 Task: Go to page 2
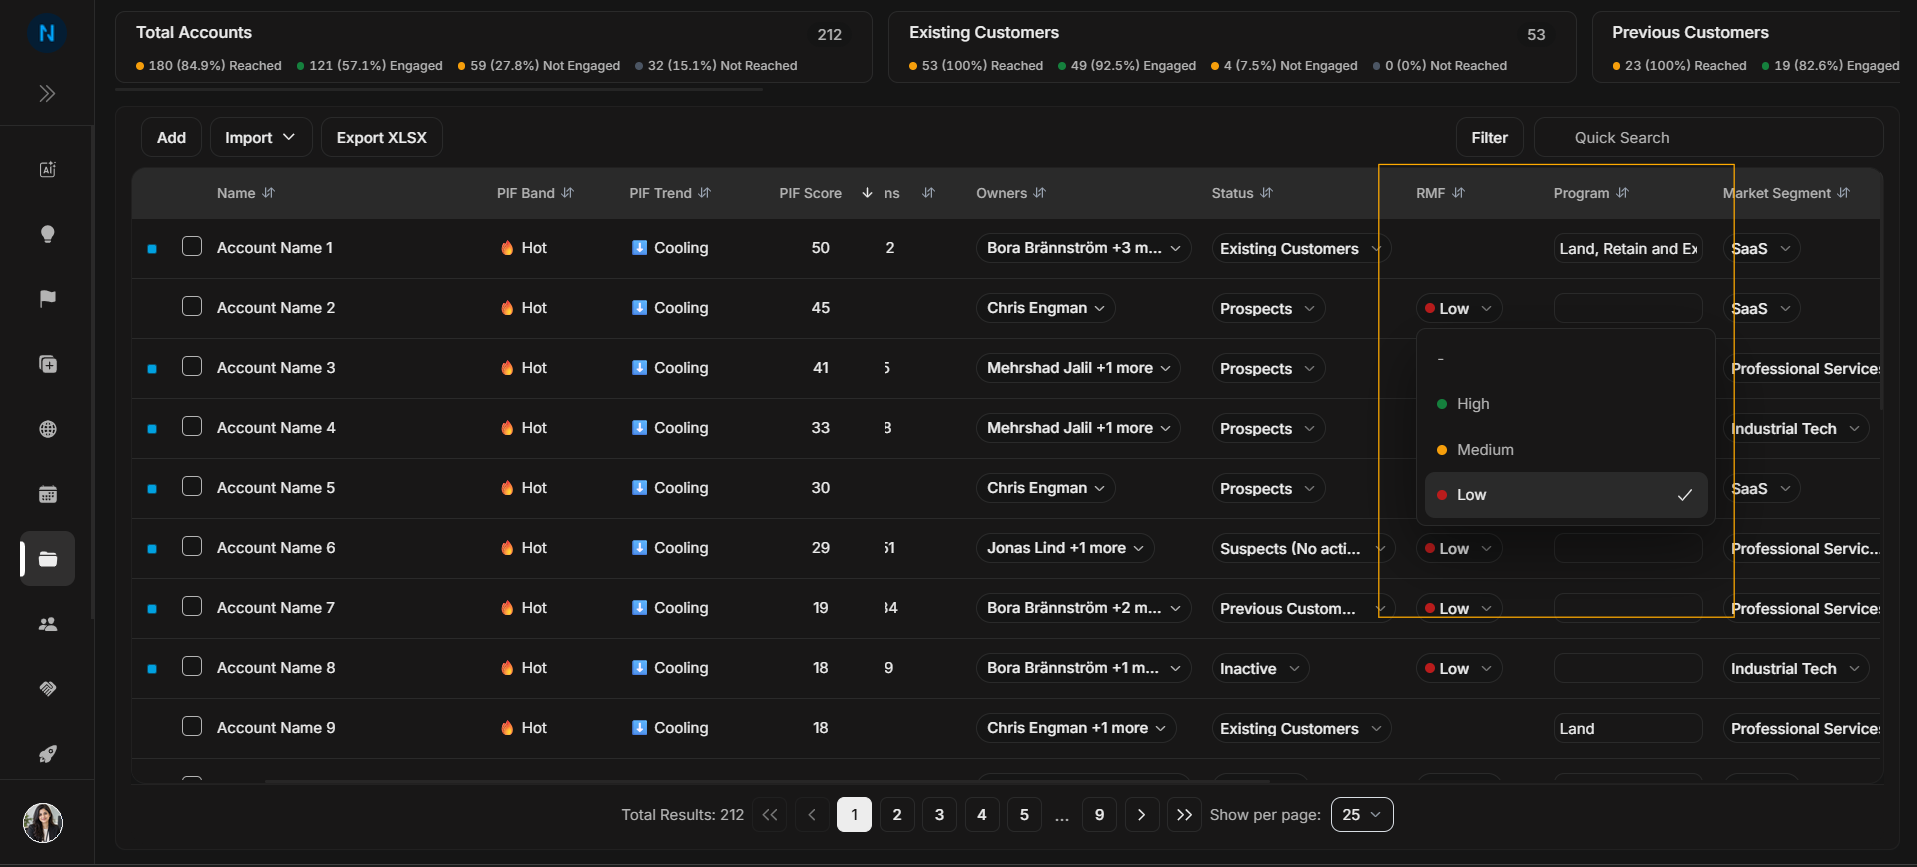897,815
